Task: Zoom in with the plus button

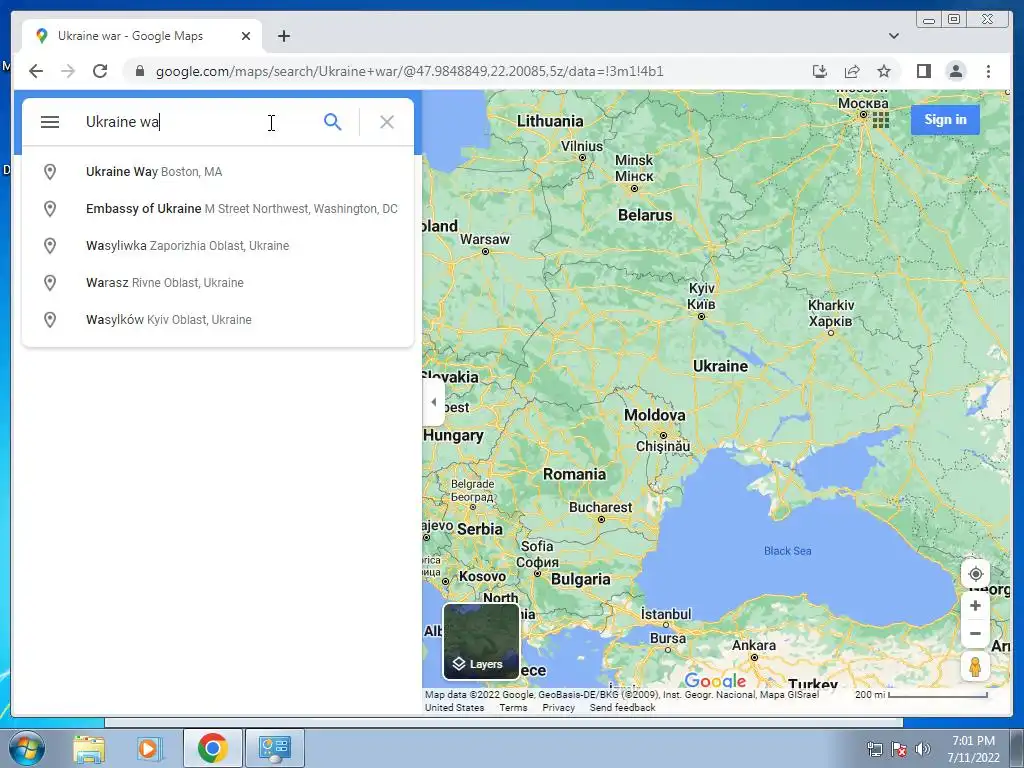Action: coord(975,605)
